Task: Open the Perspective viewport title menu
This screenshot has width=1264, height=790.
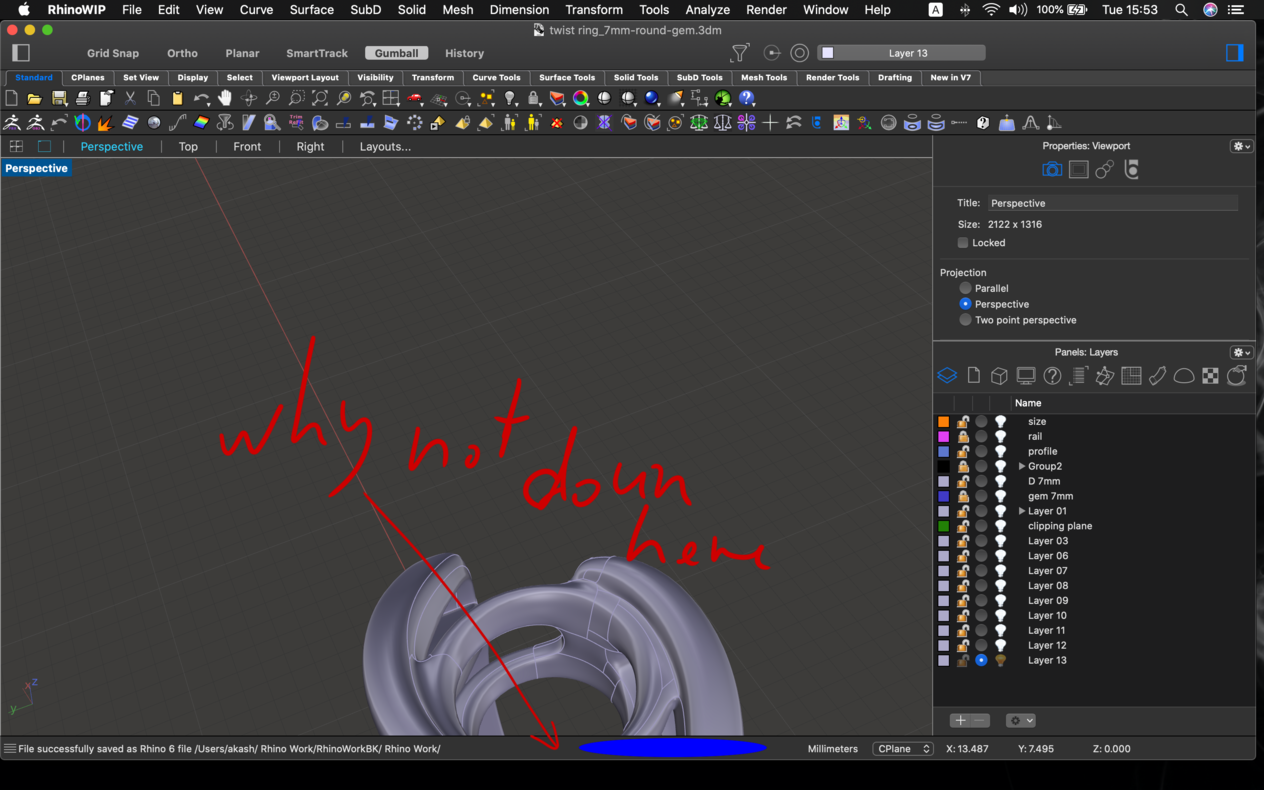Action: click(x=36, y=168)
